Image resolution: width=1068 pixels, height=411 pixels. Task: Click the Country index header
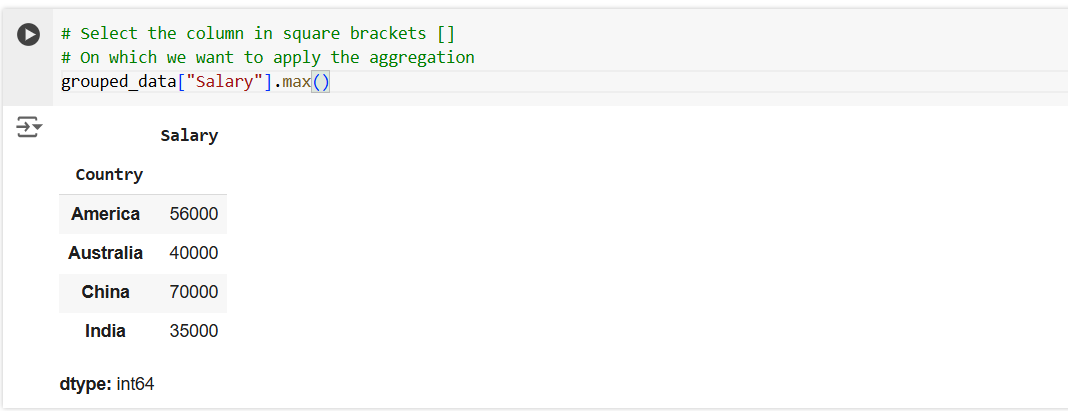pyautogui.click(x=109, y=175)
